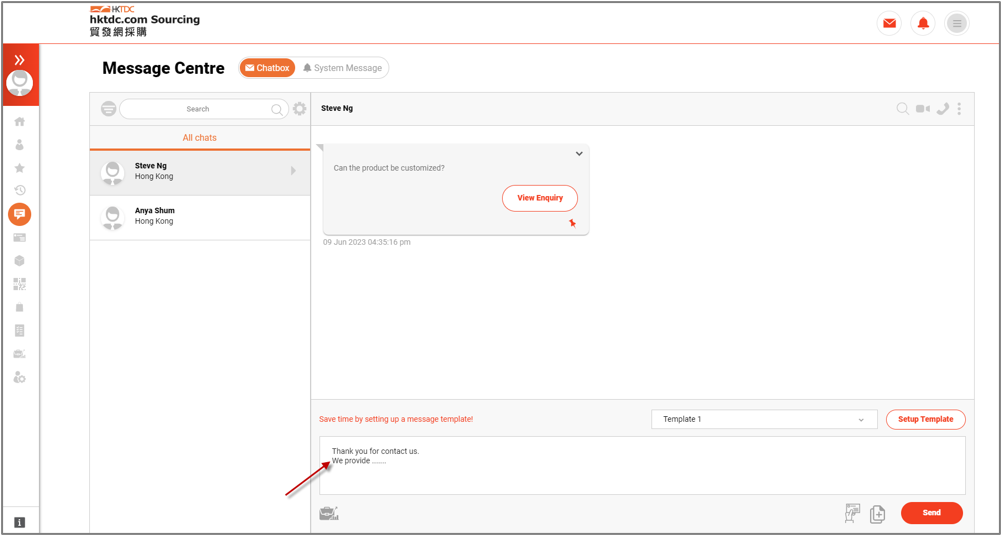Viewport: 1002px width, 537px height.
Task: Open the document list icon in sidebar
Action: pos(20,331)
